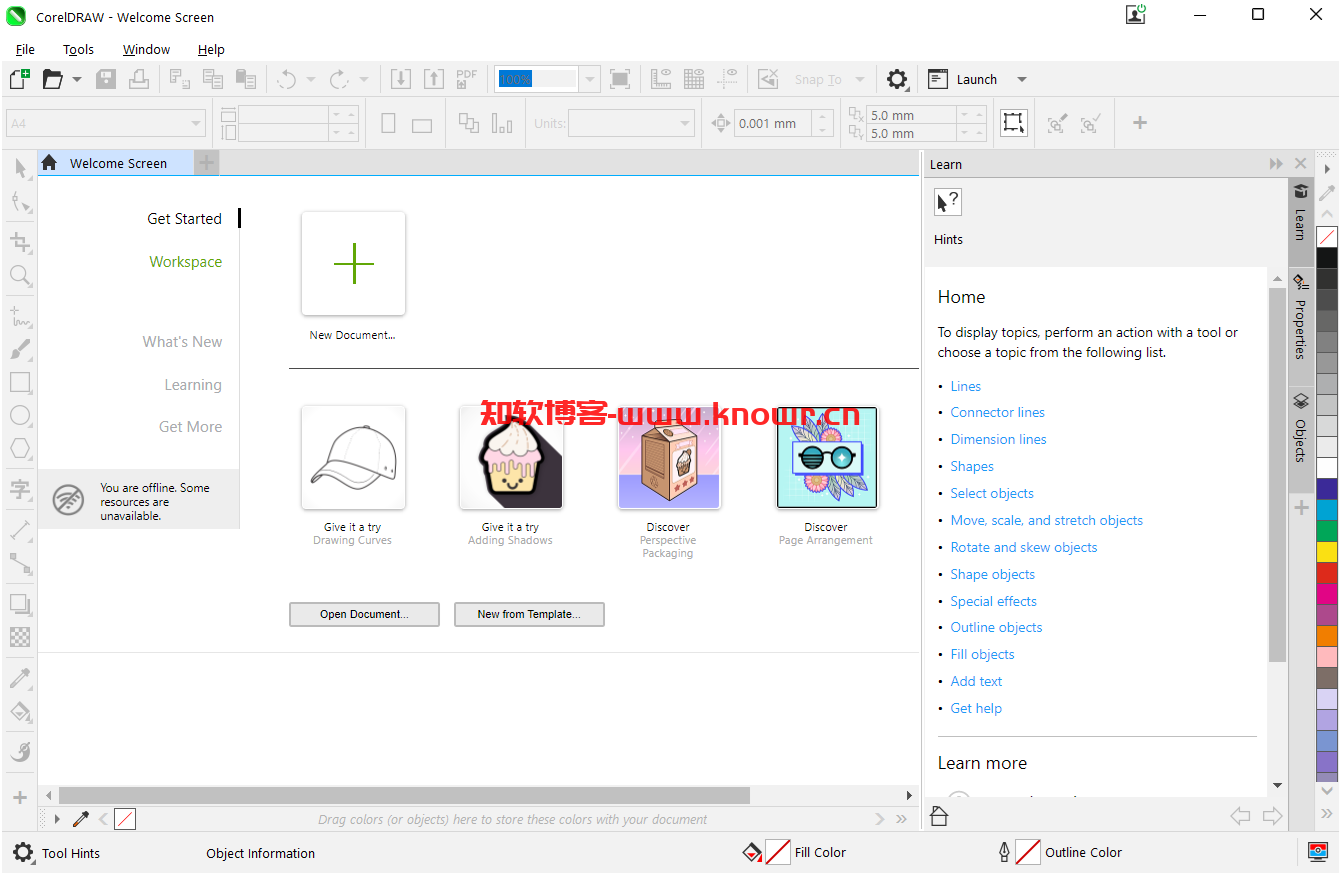
Task: Select the Drop Shadow tool
Action: pyautogui.click(x=20, y=604)
